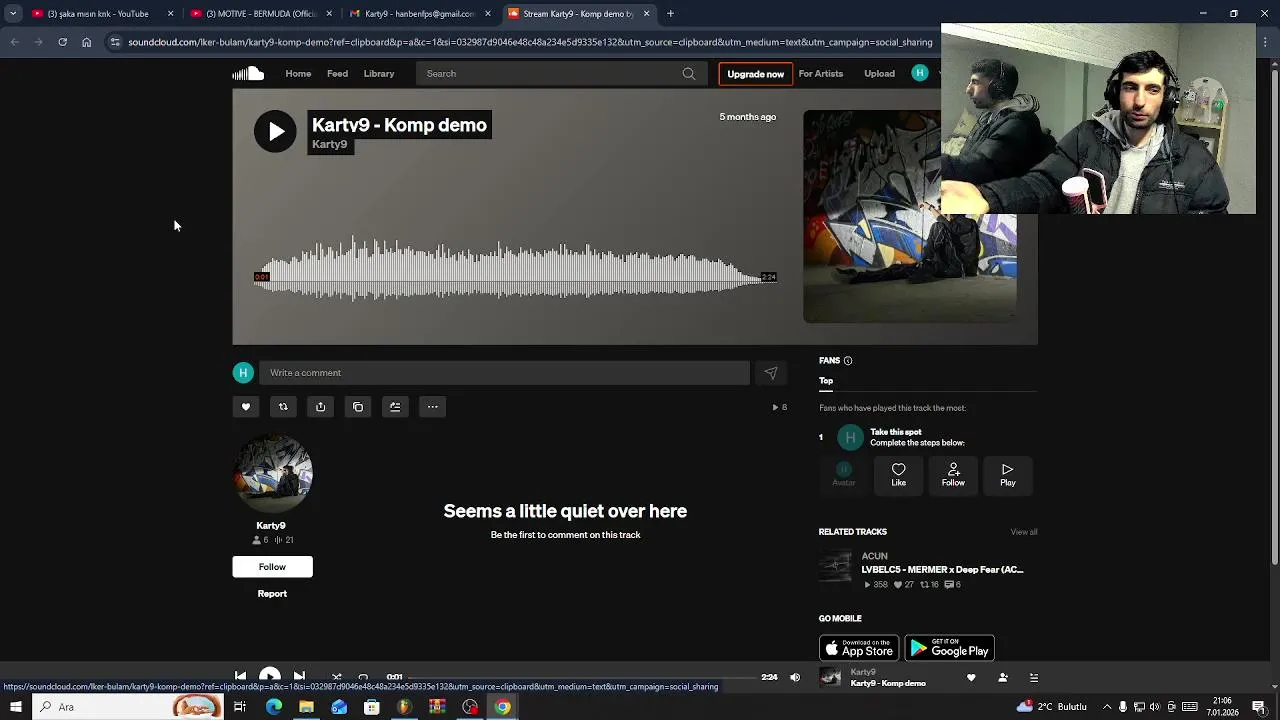Open related track LVBELC5 - MERMER x Deep Fear
Viewport: 1280px width, 720px height.
pos(942,570)
